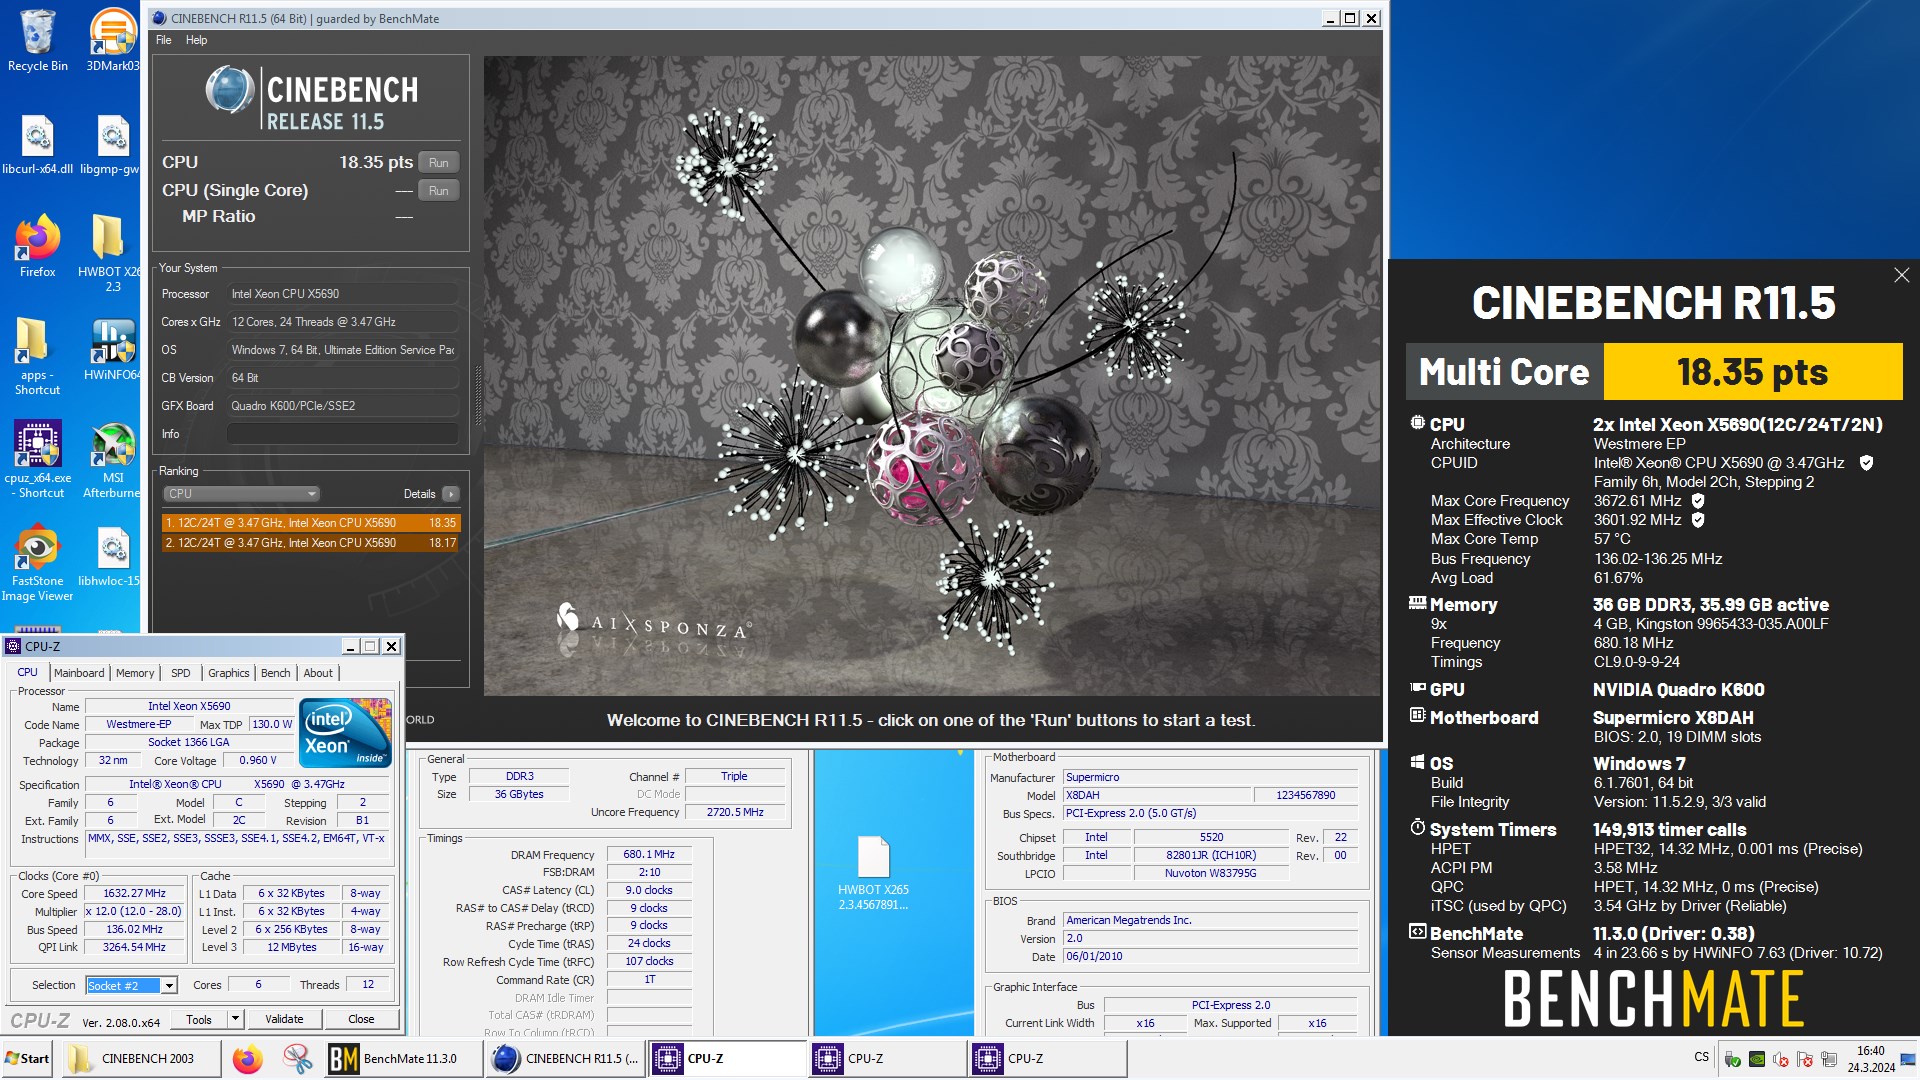Click the CS language indicator in the taskbar

(1701, 1057)
